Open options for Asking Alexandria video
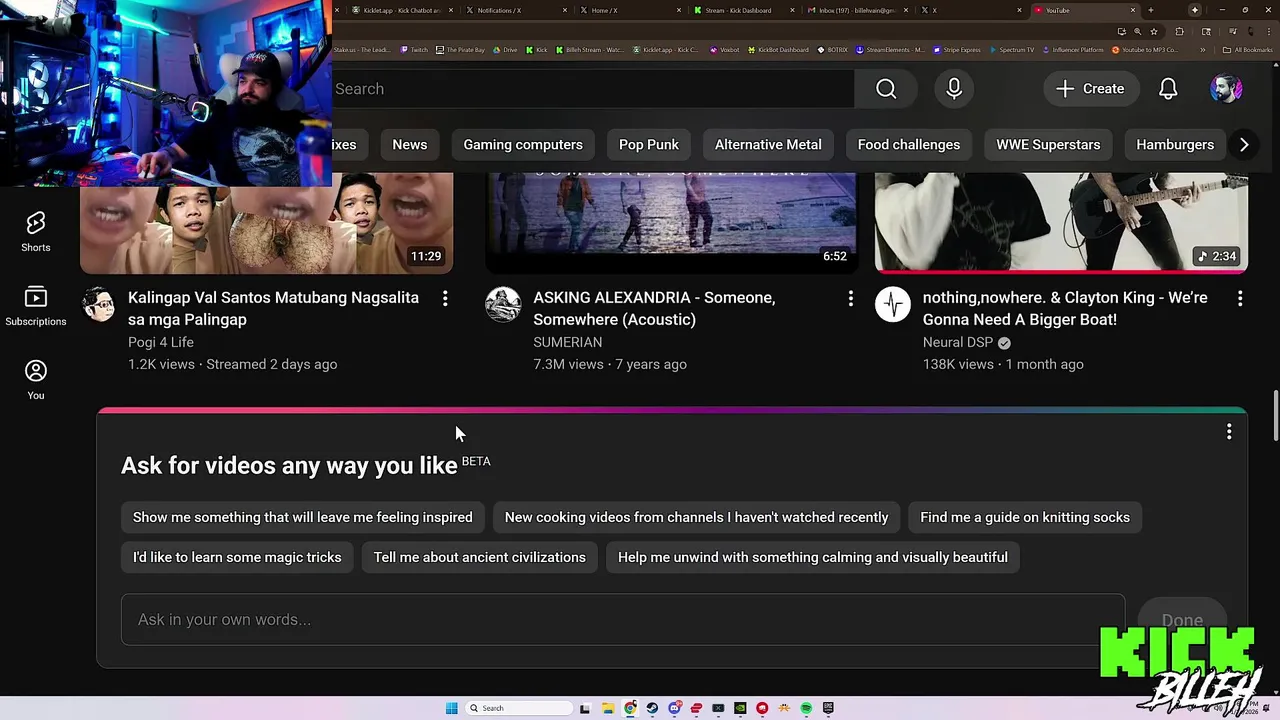 pos(850,298)
